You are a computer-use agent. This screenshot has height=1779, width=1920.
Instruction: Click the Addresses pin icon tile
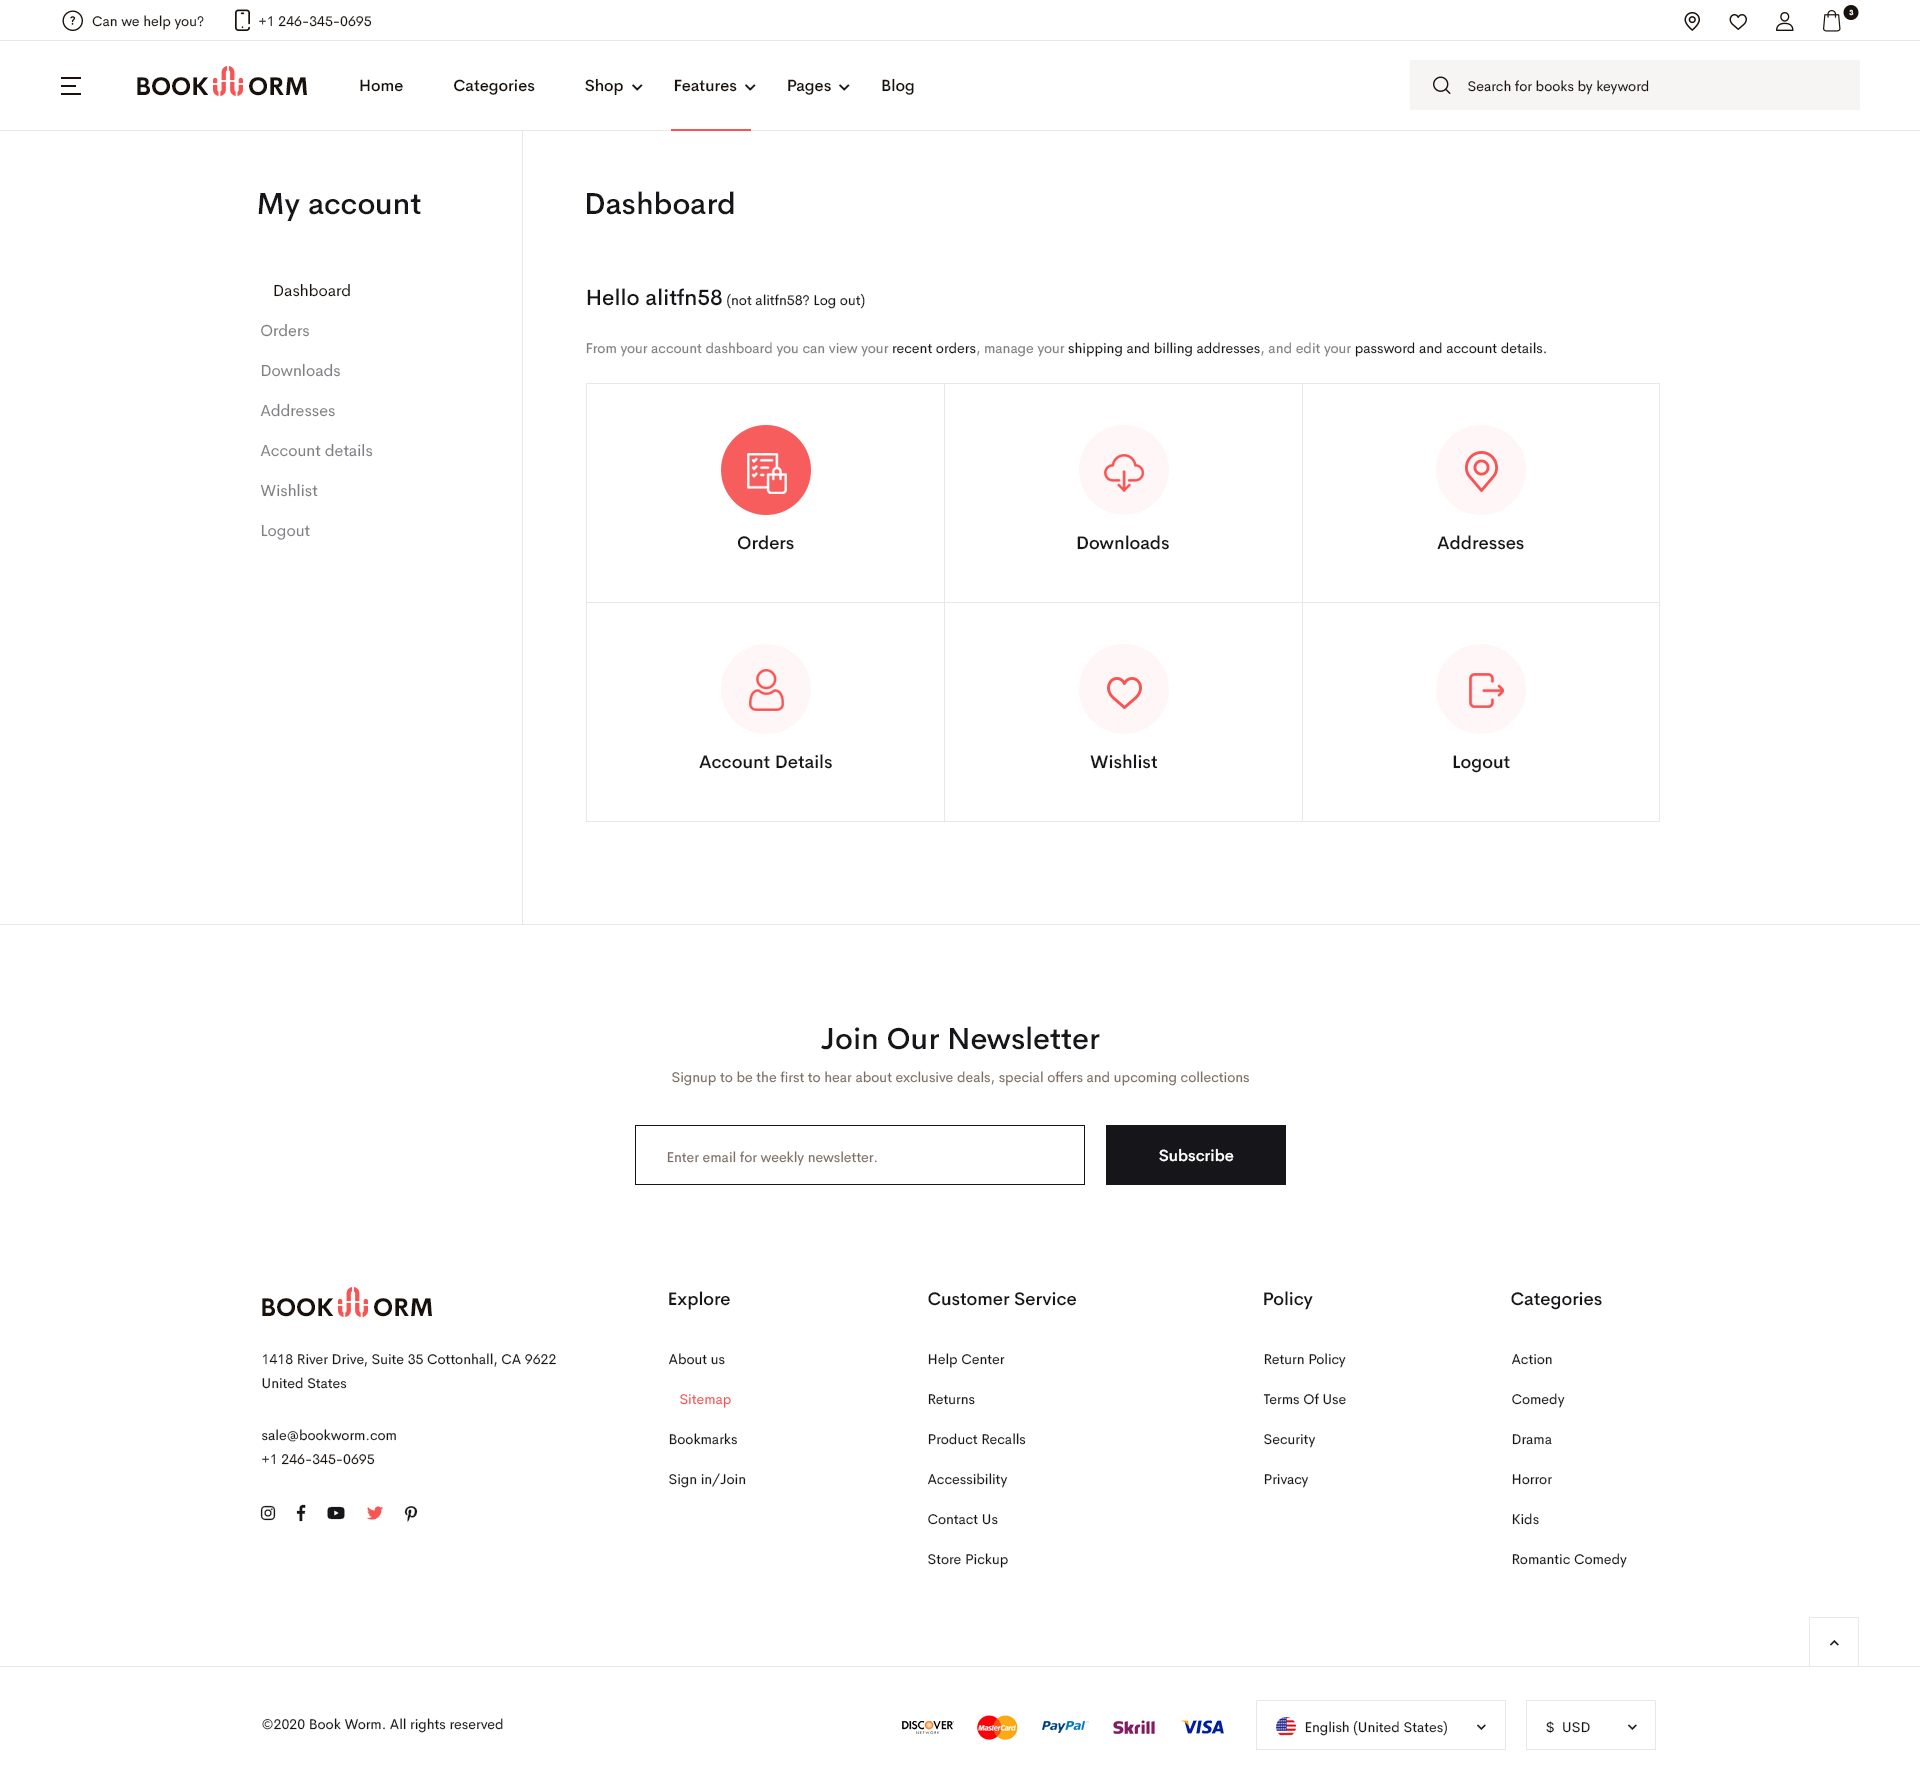(x=1480, y=470)
